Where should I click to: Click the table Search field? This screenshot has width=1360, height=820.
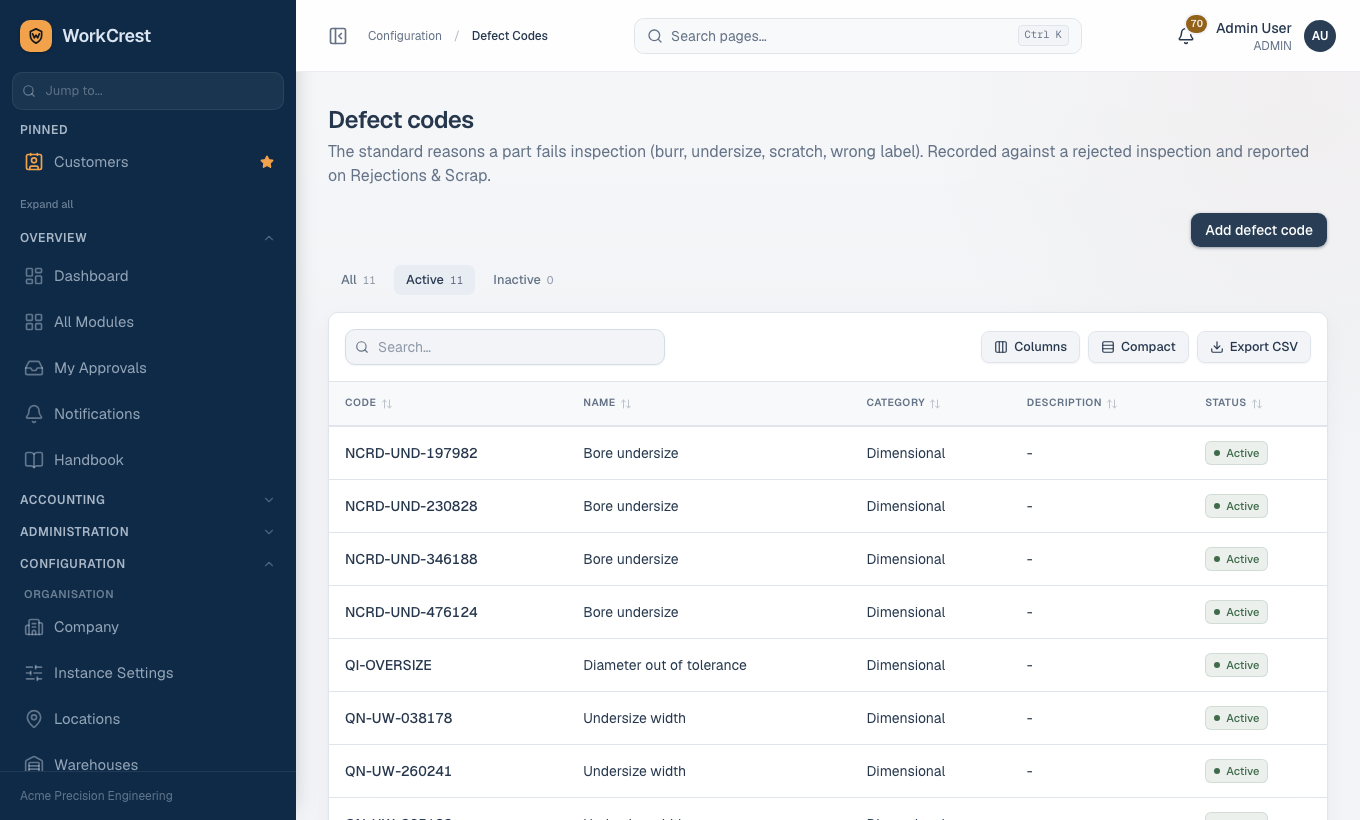(x=505, y=347)
